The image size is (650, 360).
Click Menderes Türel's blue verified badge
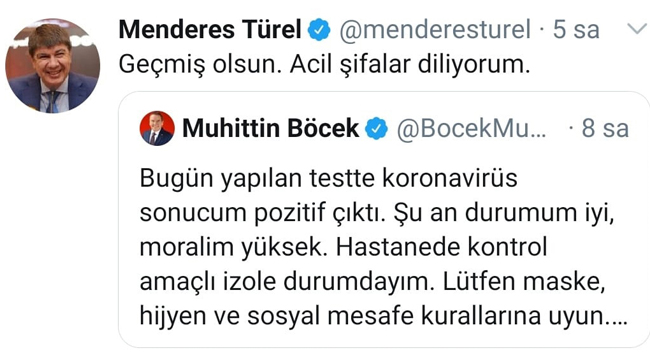(x=319, y=30)
